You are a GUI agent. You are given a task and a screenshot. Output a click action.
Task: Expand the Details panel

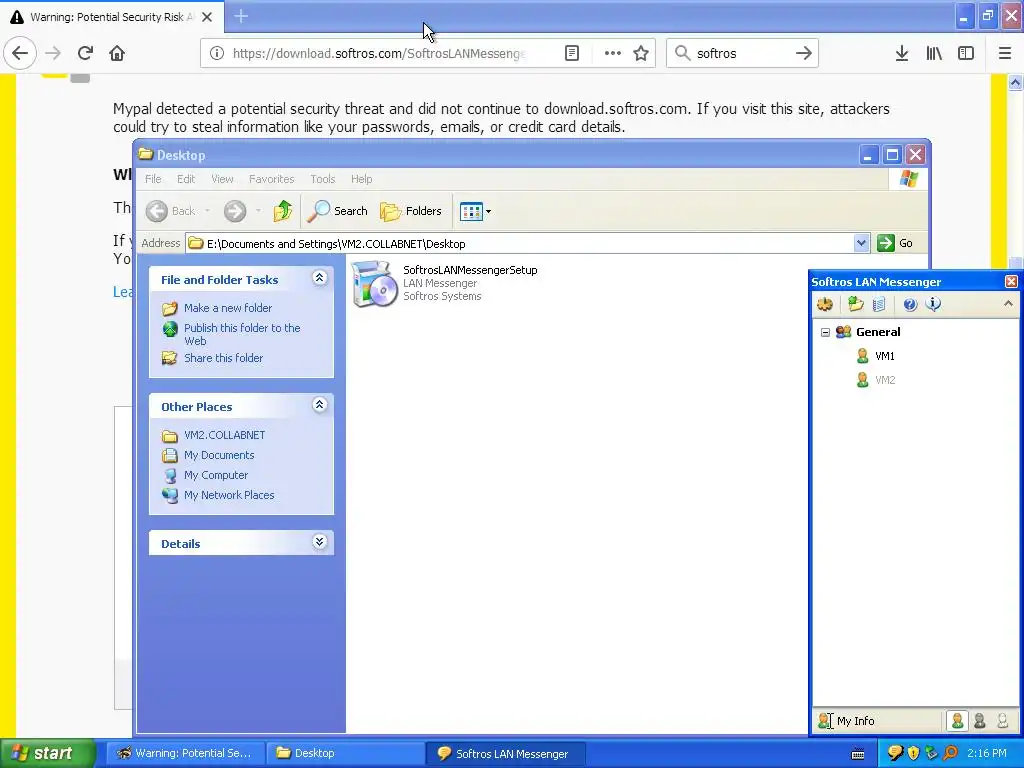point(319,542)
